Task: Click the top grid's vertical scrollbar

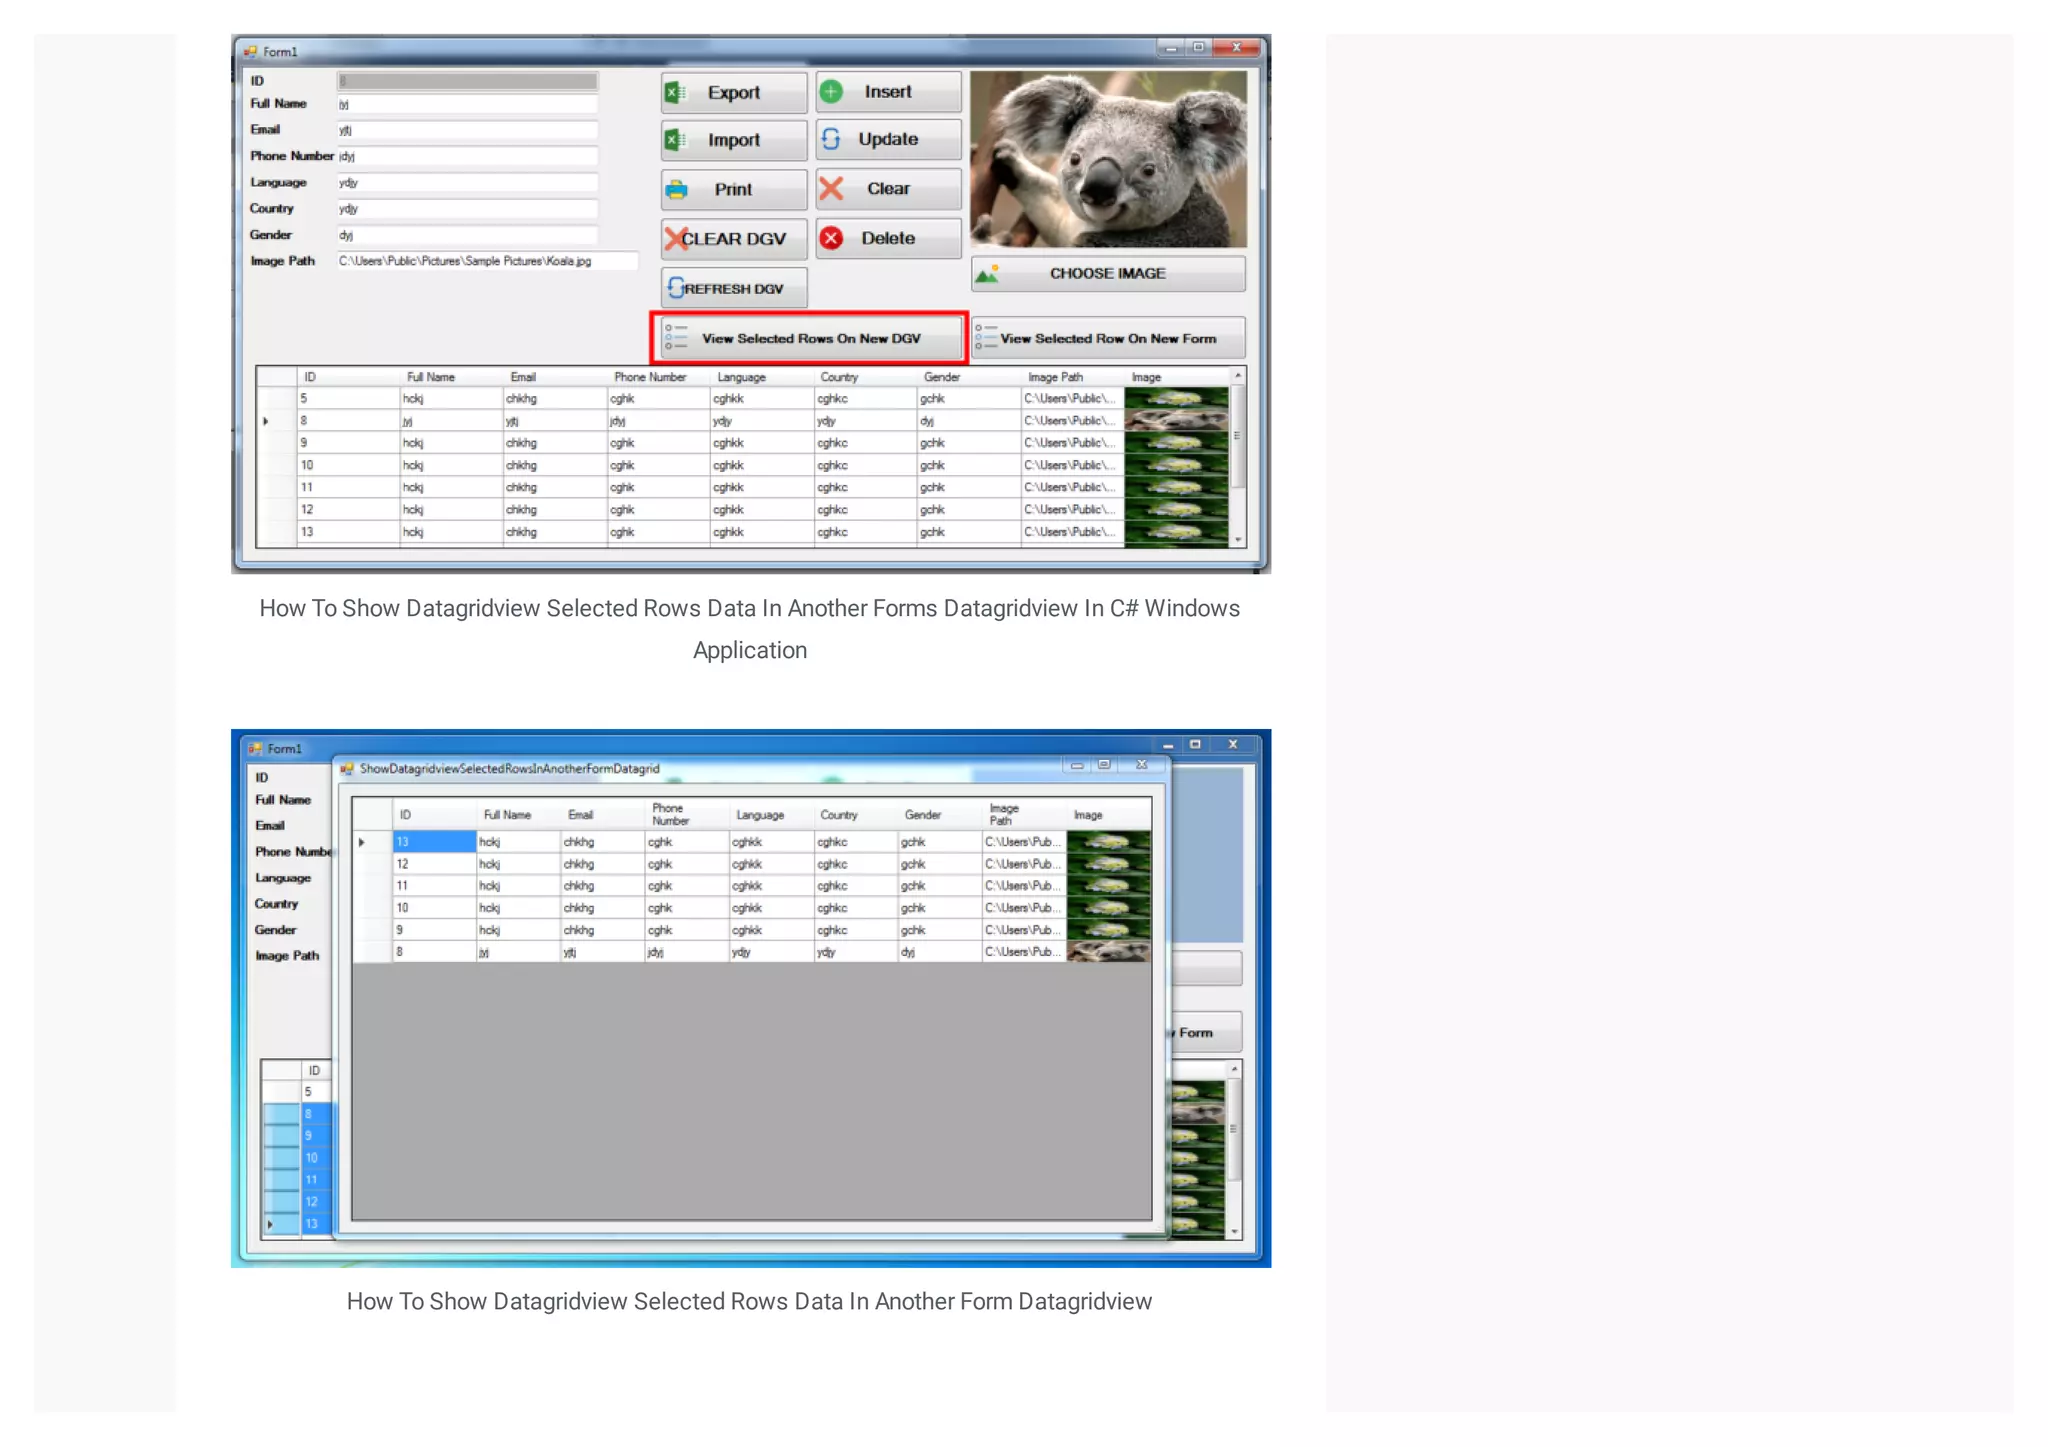Action: 1238,457
